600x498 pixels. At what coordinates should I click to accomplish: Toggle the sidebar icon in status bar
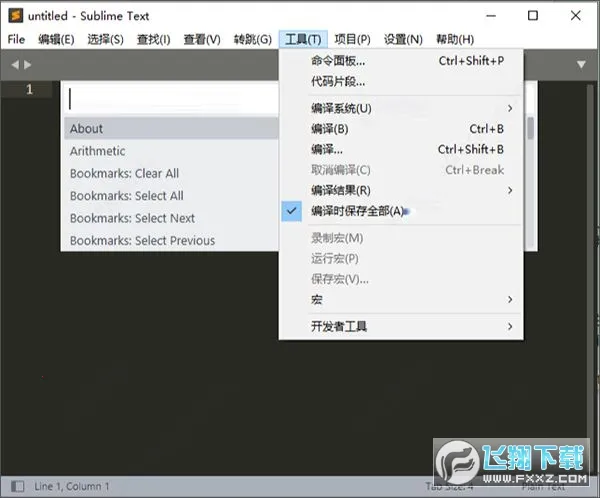pos(17,487)
